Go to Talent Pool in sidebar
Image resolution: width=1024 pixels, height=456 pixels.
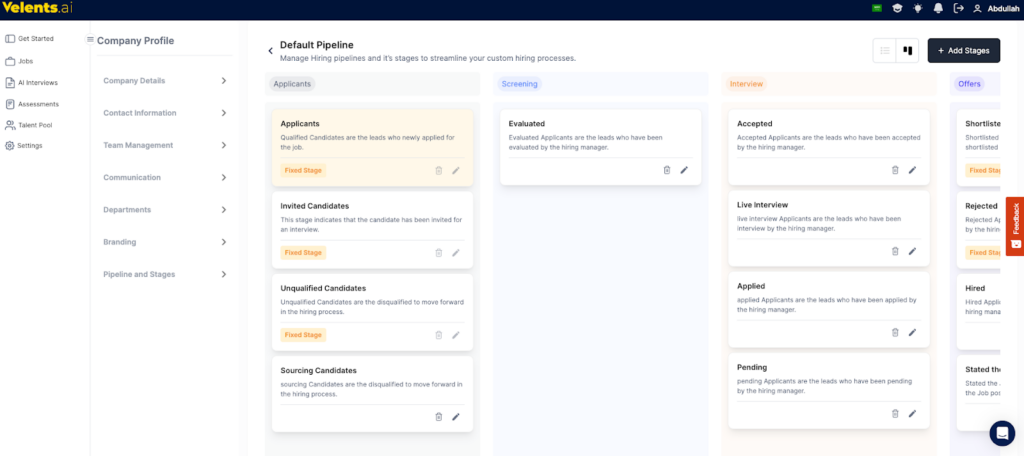point(35,125)
